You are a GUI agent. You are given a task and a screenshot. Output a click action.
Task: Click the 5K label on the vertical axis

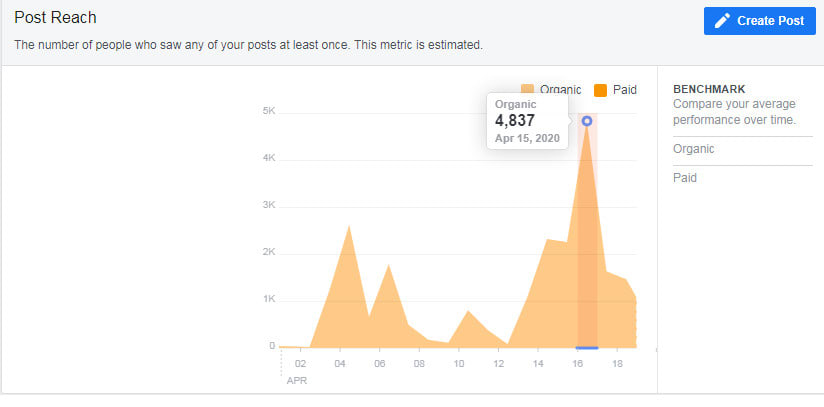coord(269,111)
